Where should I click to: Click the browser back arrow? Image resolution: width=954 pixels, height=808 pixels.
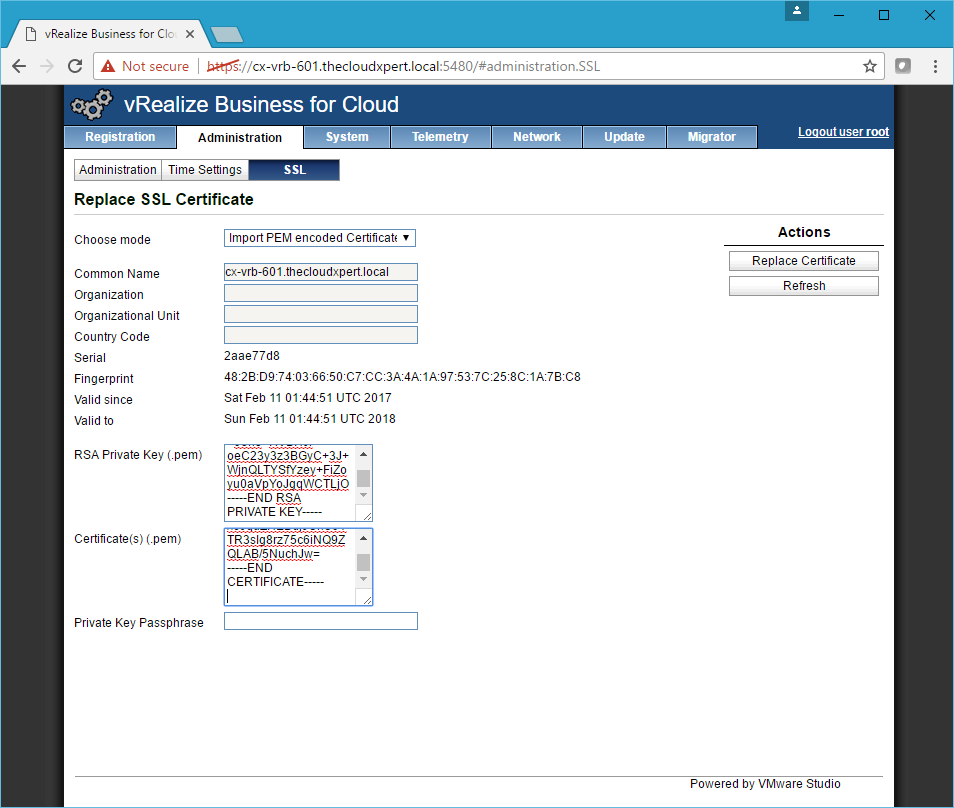pyautogui.click(x=19, y=66)
